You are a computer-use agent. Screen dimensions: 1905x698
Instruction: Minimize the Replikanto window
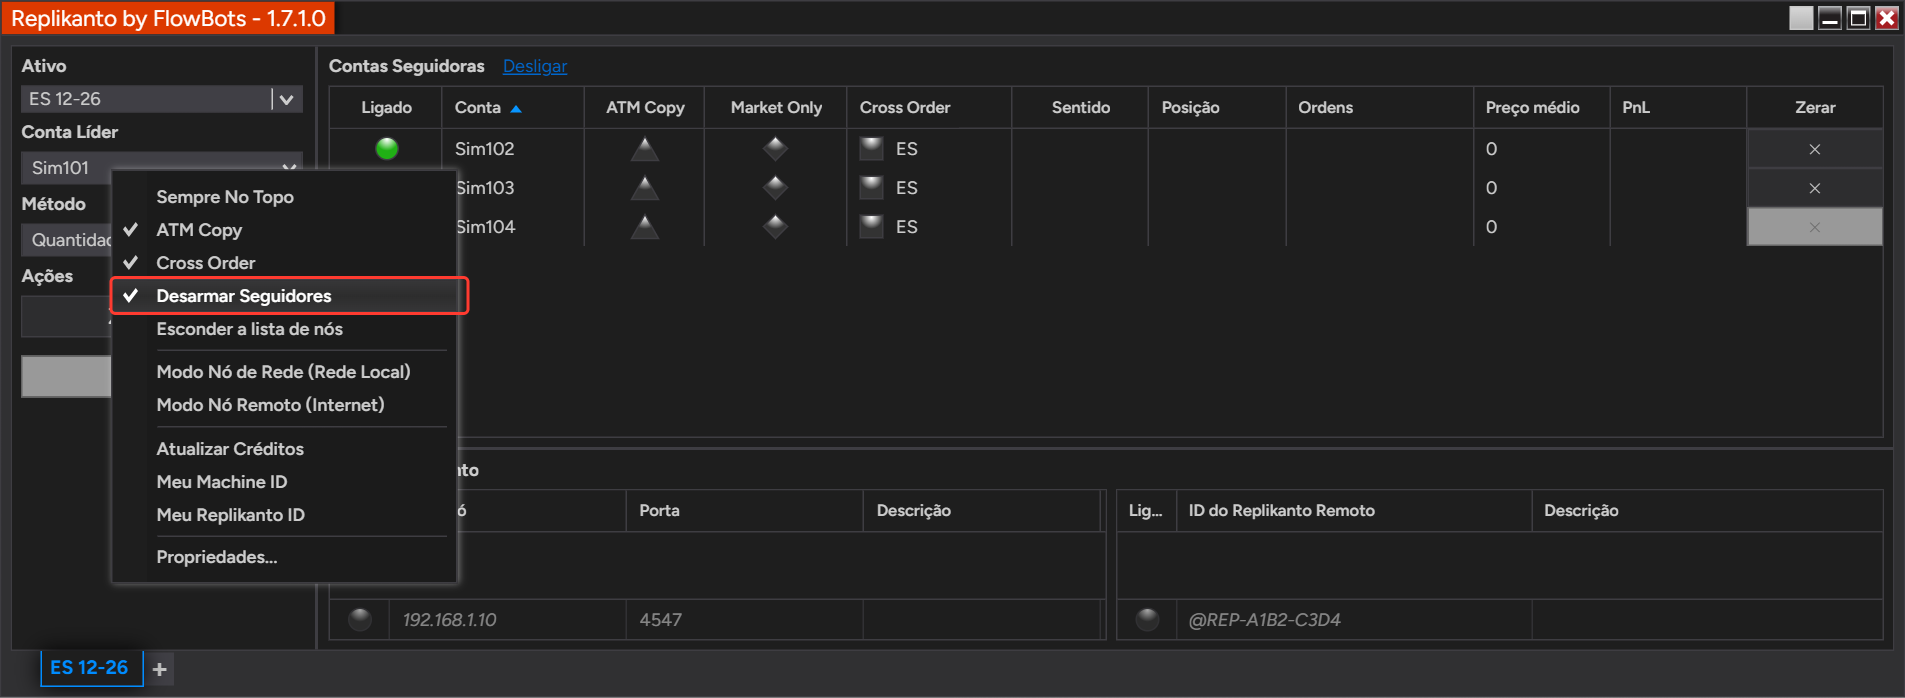[1830, 18]
